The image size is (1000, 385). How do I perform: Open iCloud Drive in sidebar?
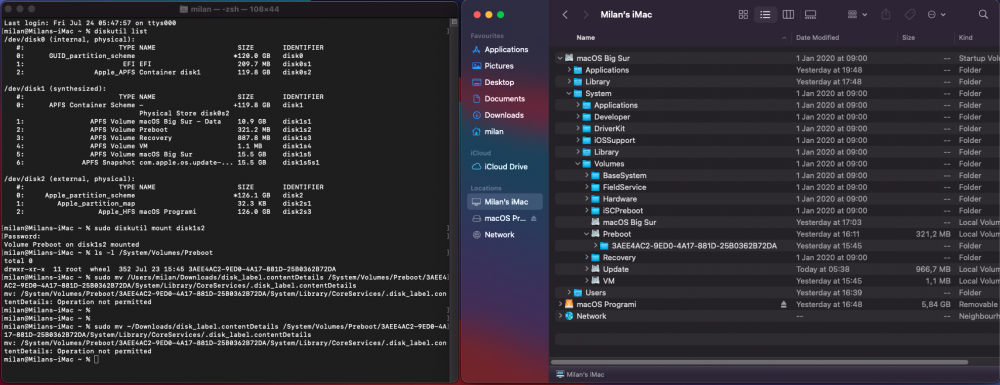tap(506, 166)
